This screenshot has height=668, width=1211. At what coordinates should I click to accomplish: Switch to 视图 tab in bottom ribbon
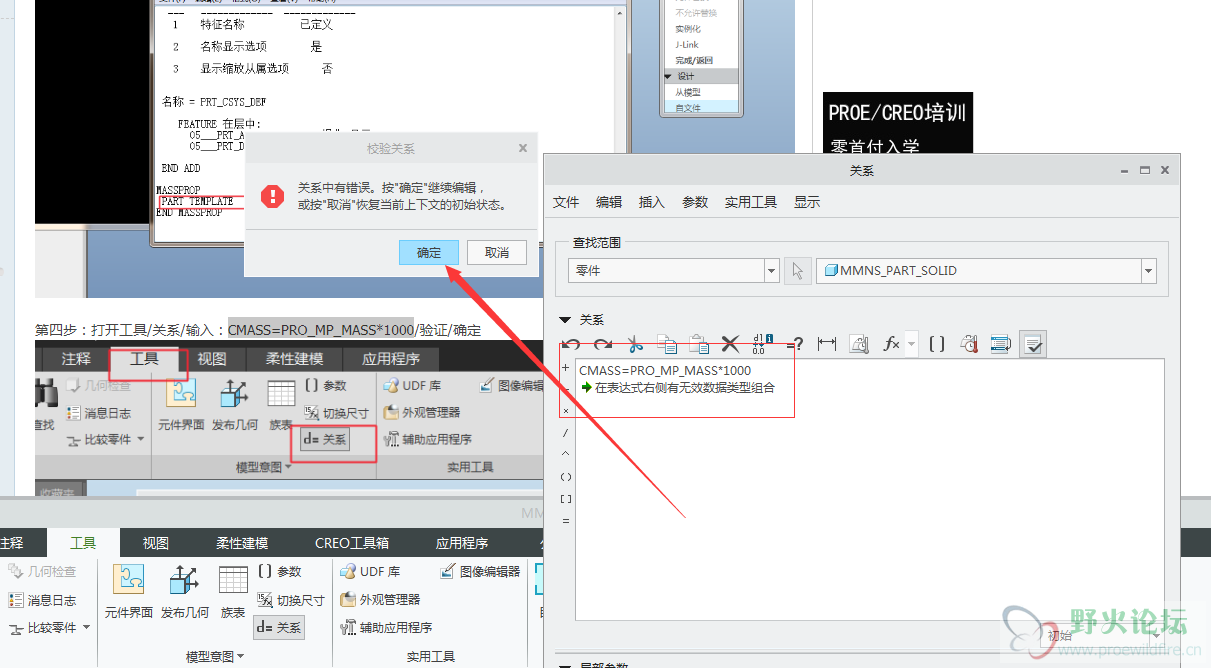pos(155,543)
